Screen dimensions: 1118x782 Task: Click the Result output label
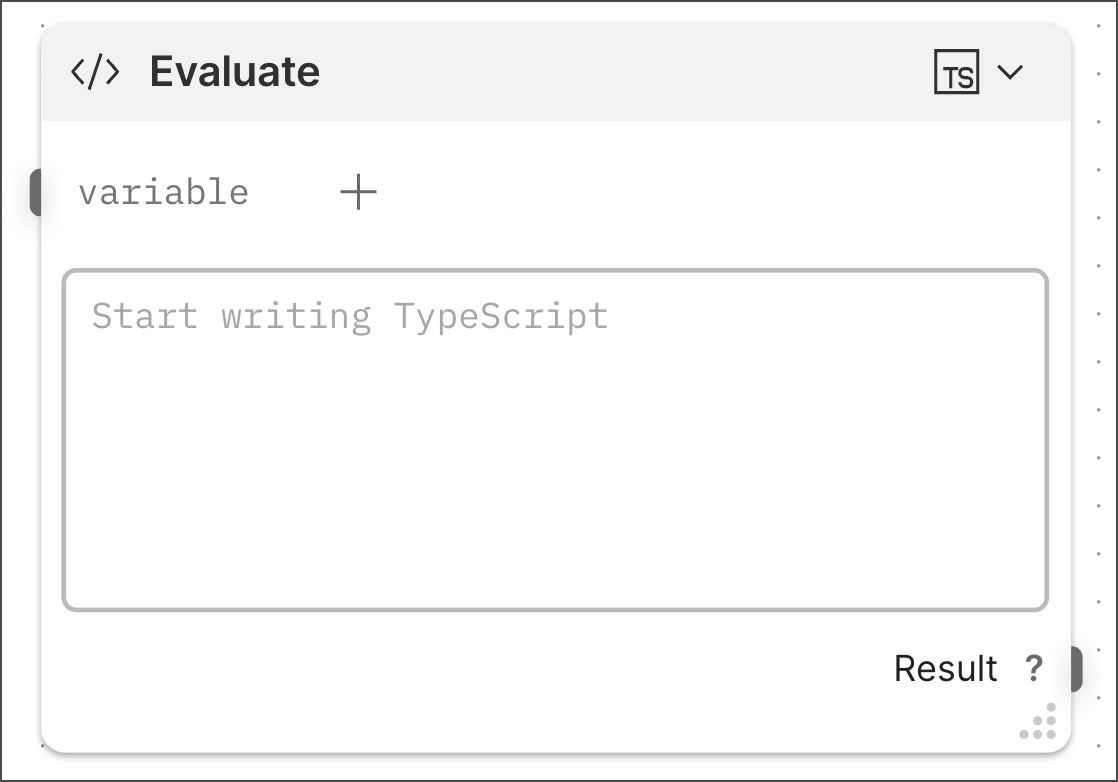(x=945, y=668)
